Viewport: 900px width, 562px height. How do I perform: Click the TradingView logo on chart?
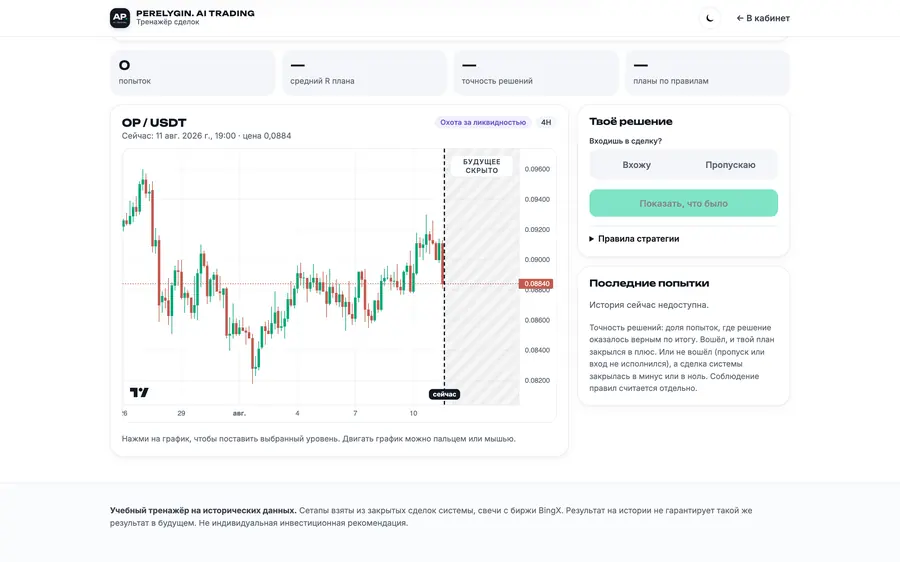[139, 392]
